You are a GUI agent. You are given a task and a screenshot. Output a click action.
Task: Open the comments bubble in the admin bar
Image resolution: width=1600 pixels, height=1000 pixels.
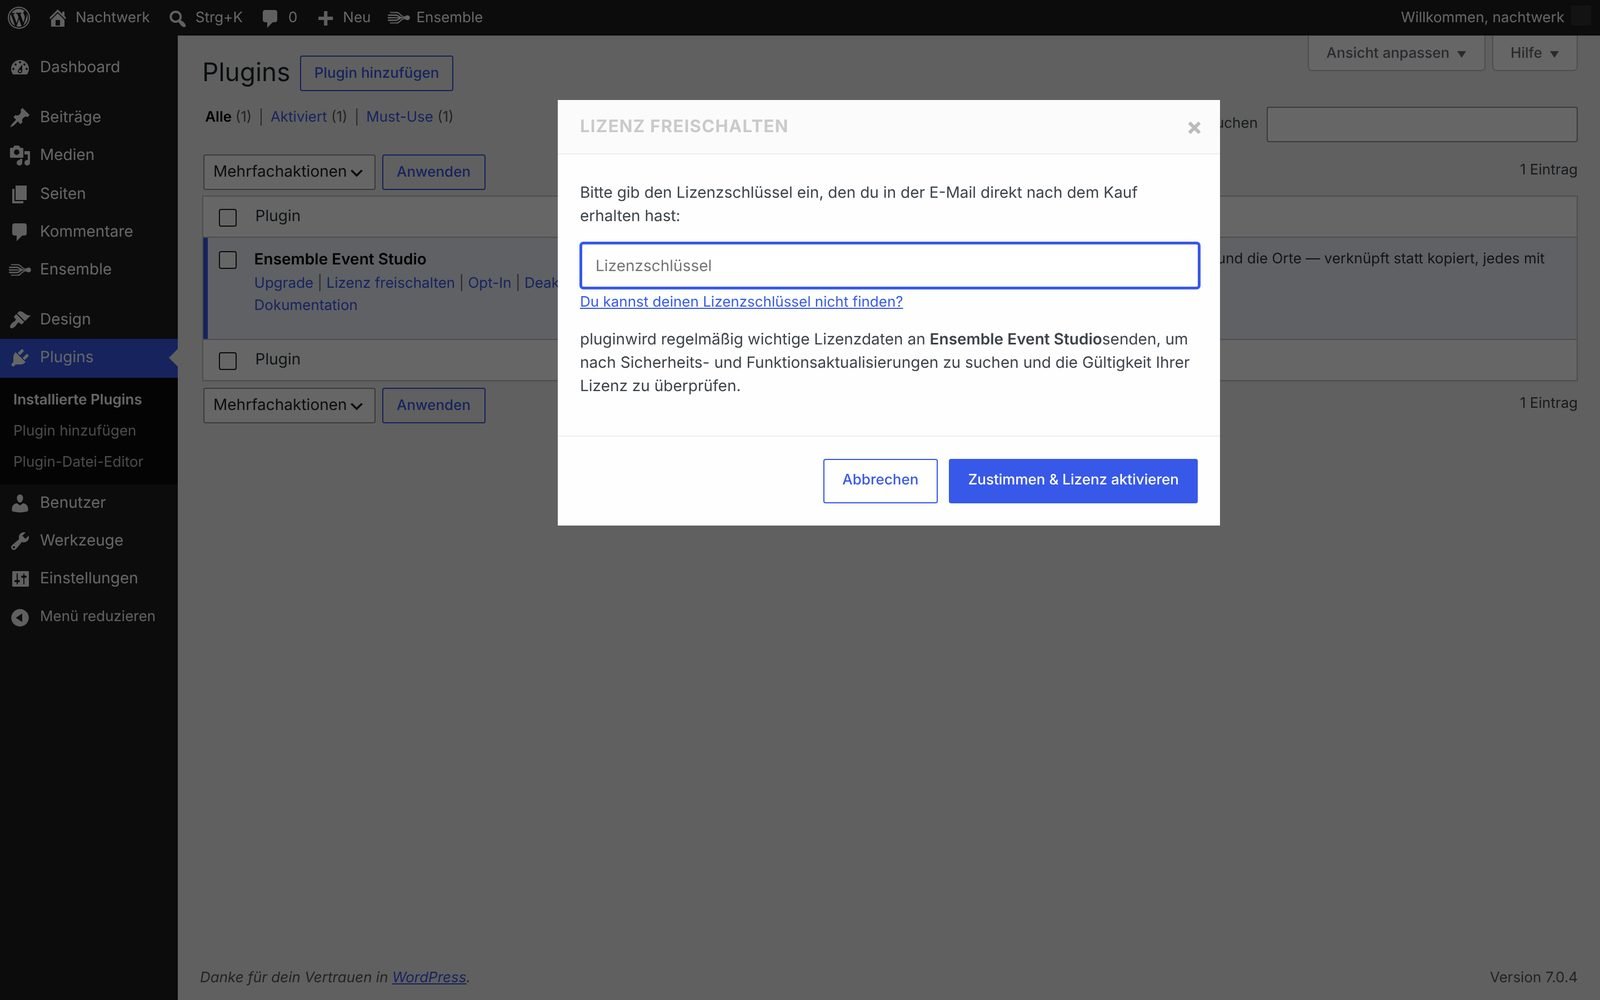pyautogui.click(x=270, y=18)
